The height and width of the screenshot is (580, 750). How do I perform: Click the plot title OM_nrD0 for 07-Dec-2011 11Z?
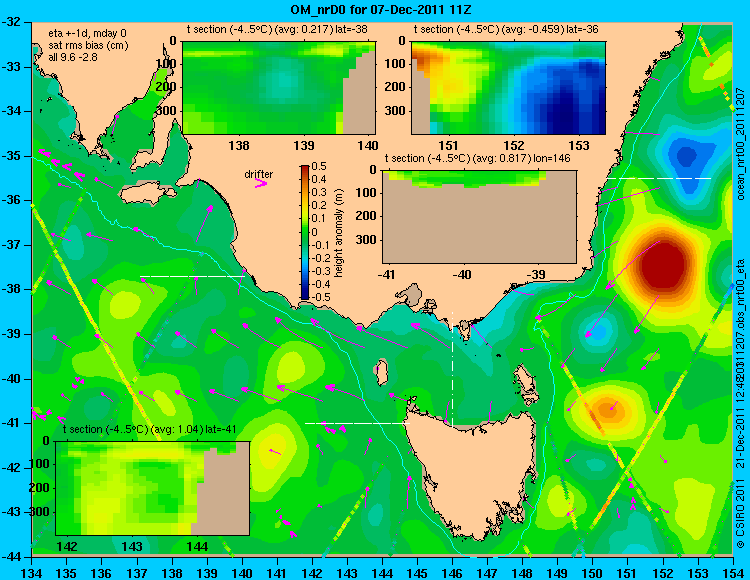tap(381, 9)
